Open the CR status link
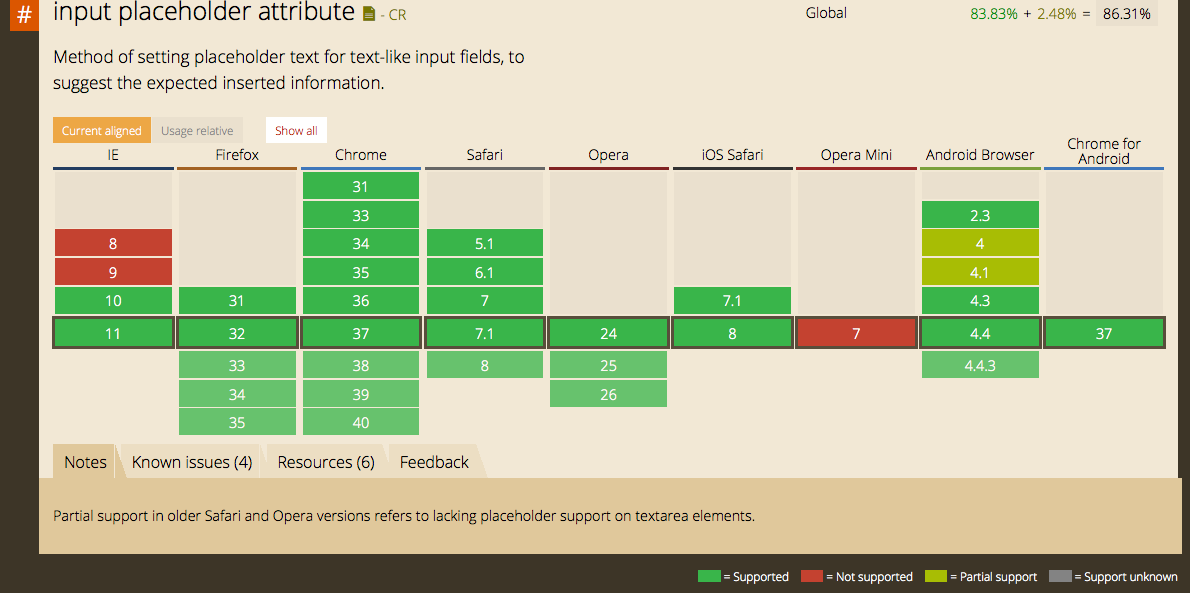The image size is (1190, 593). click(x=398, y=14)
